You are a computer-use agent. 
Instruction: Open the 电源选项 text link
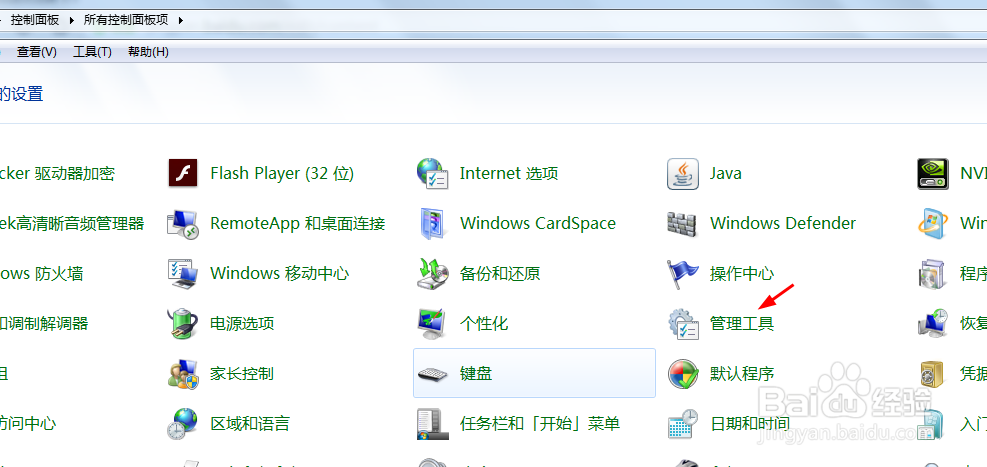(242, 324)
